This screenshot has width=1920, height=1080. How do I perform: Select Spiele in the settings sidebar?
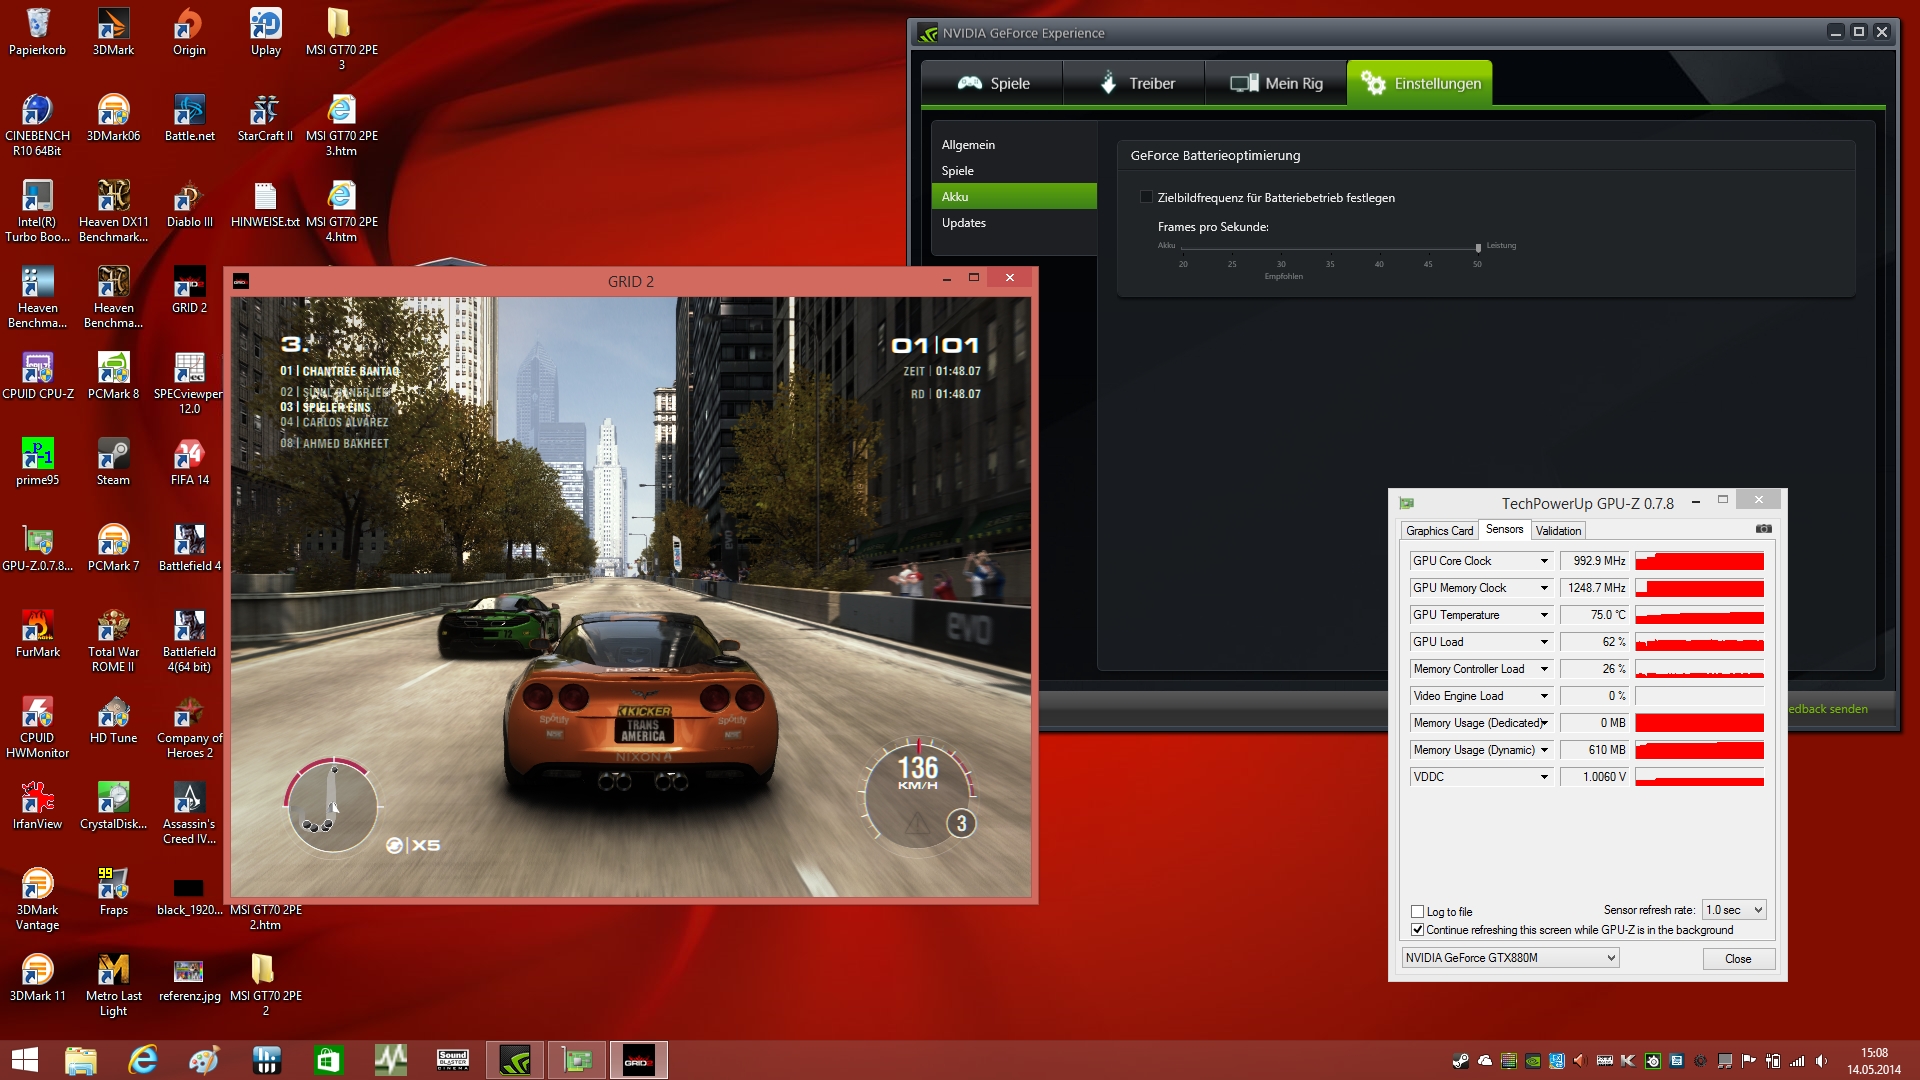(x=1014, y=171)
